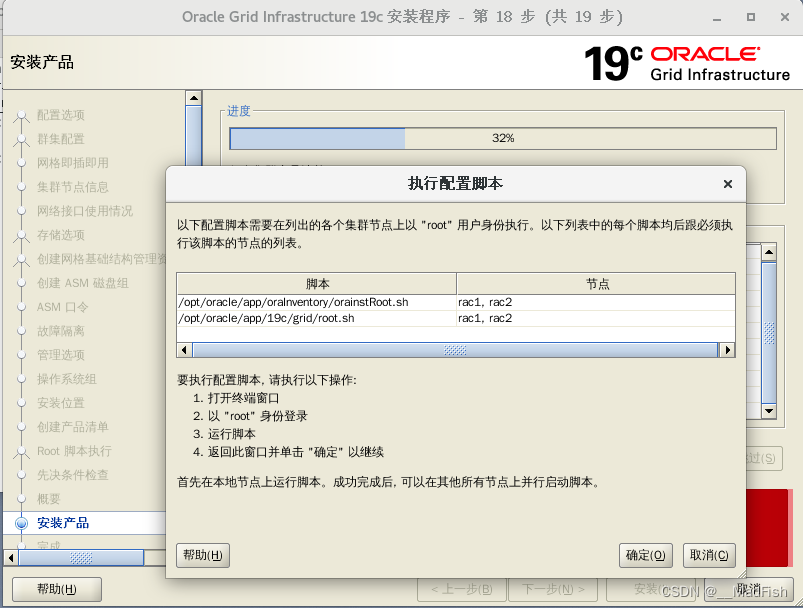Select 管理选项 step in sidebar
This screenshot has width=803, height=608.
tap(60, 355)
